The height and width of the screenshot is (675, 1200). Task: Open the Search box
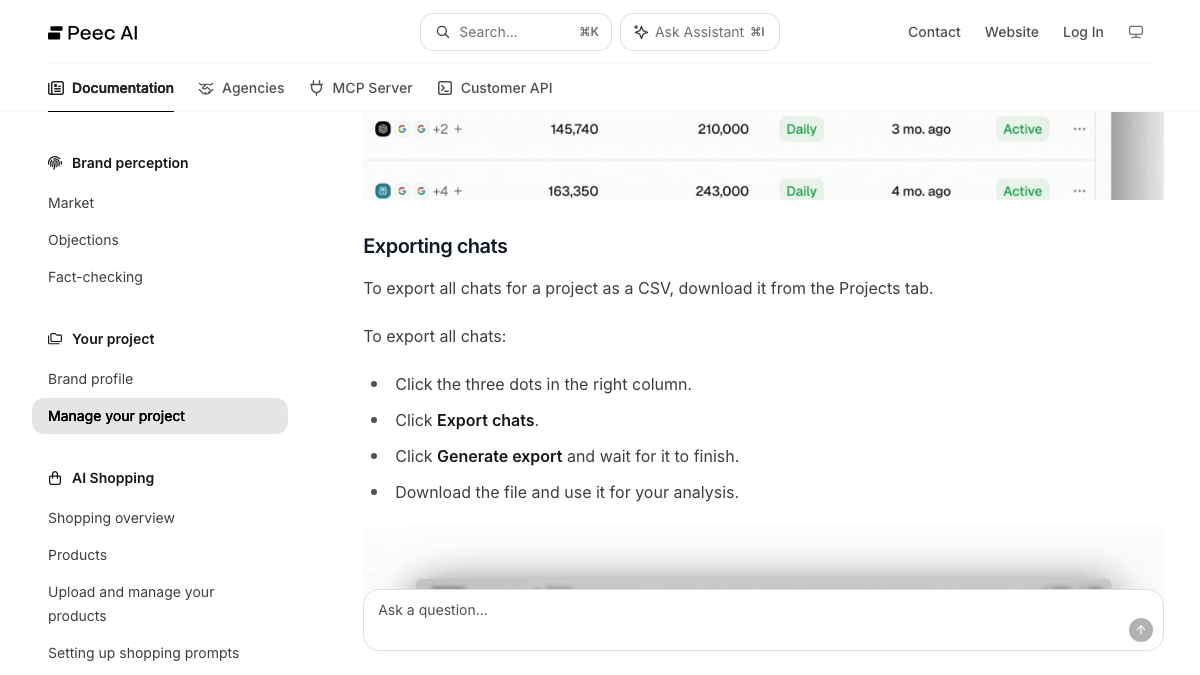516,32
